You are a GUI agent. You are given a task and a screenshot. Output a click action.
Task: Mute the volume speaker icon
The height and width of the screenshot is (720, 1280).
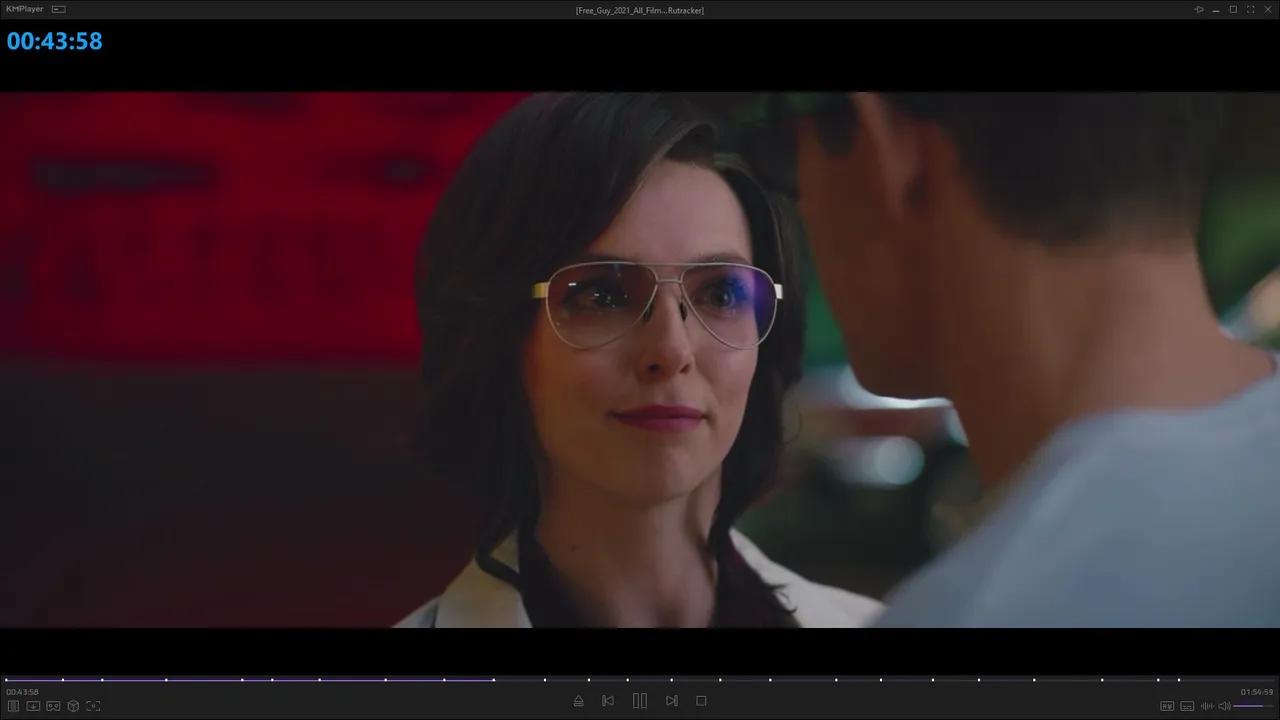pyautogui.click(x=1224, y=706)
